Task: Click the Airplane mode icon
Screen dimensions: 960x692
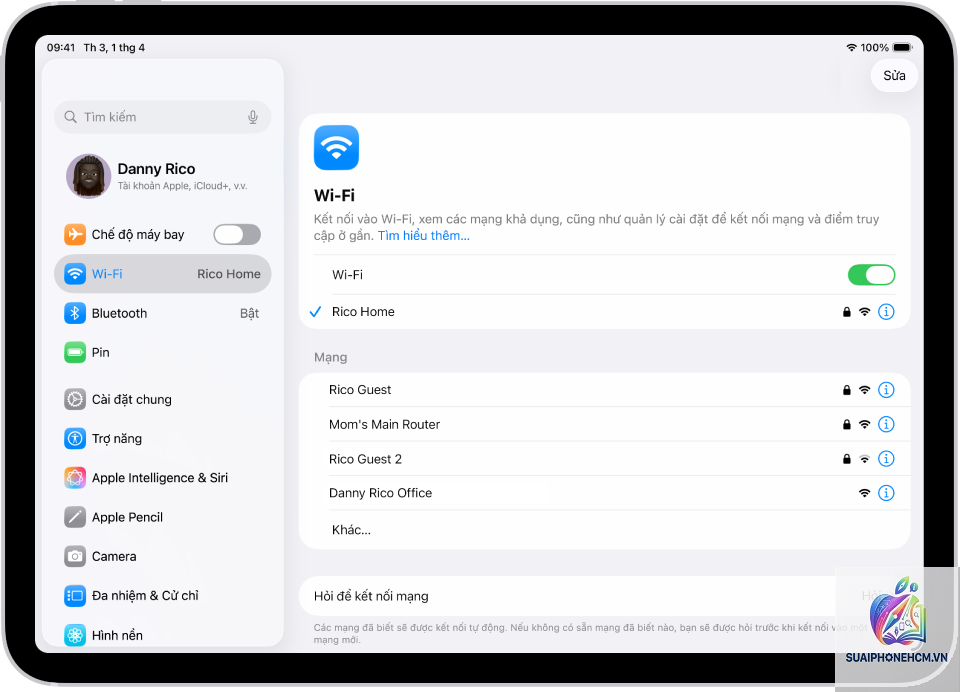Action: point(75,235)
